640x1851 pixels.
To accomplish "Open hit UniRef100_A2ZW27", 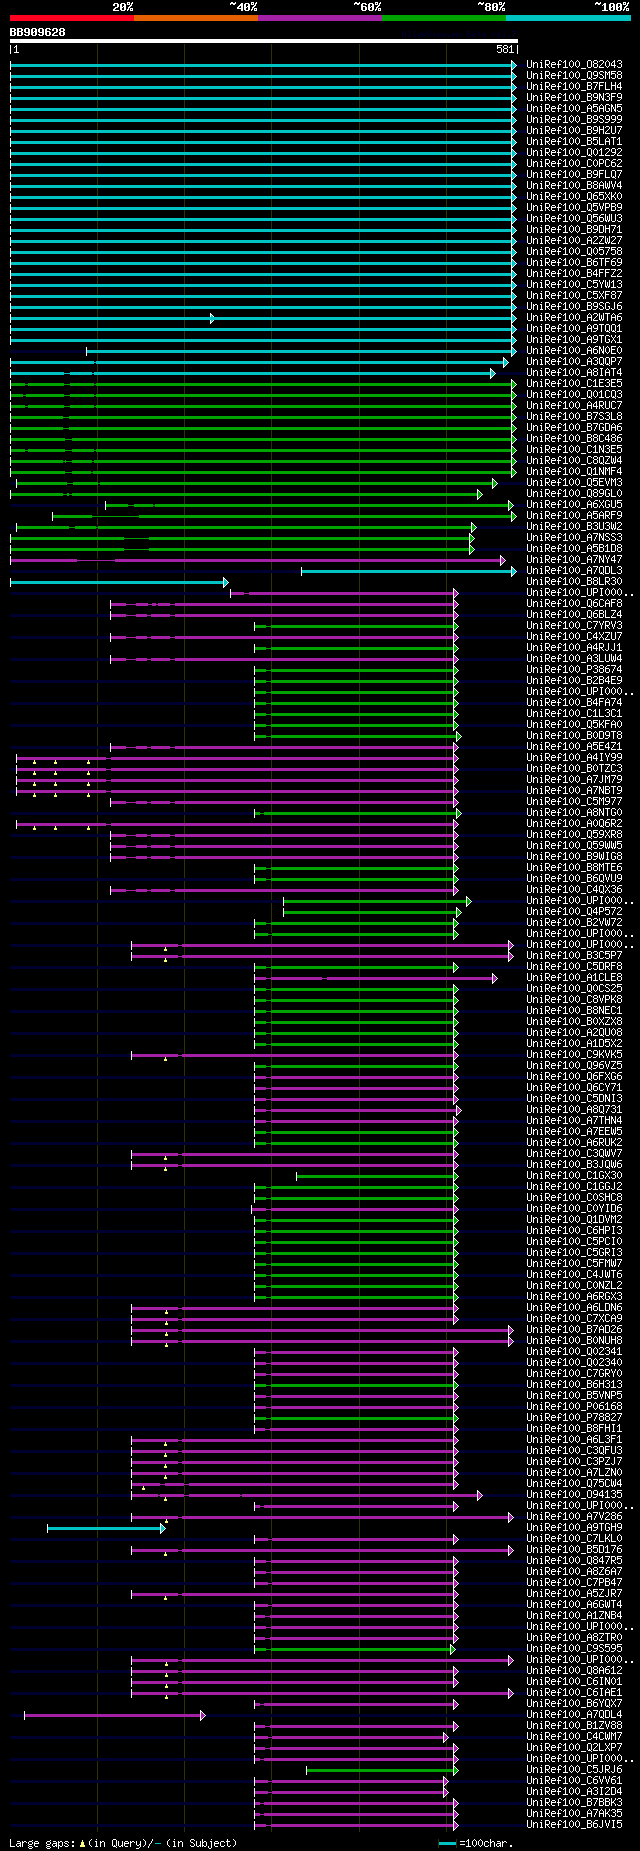I will (574, 240).
